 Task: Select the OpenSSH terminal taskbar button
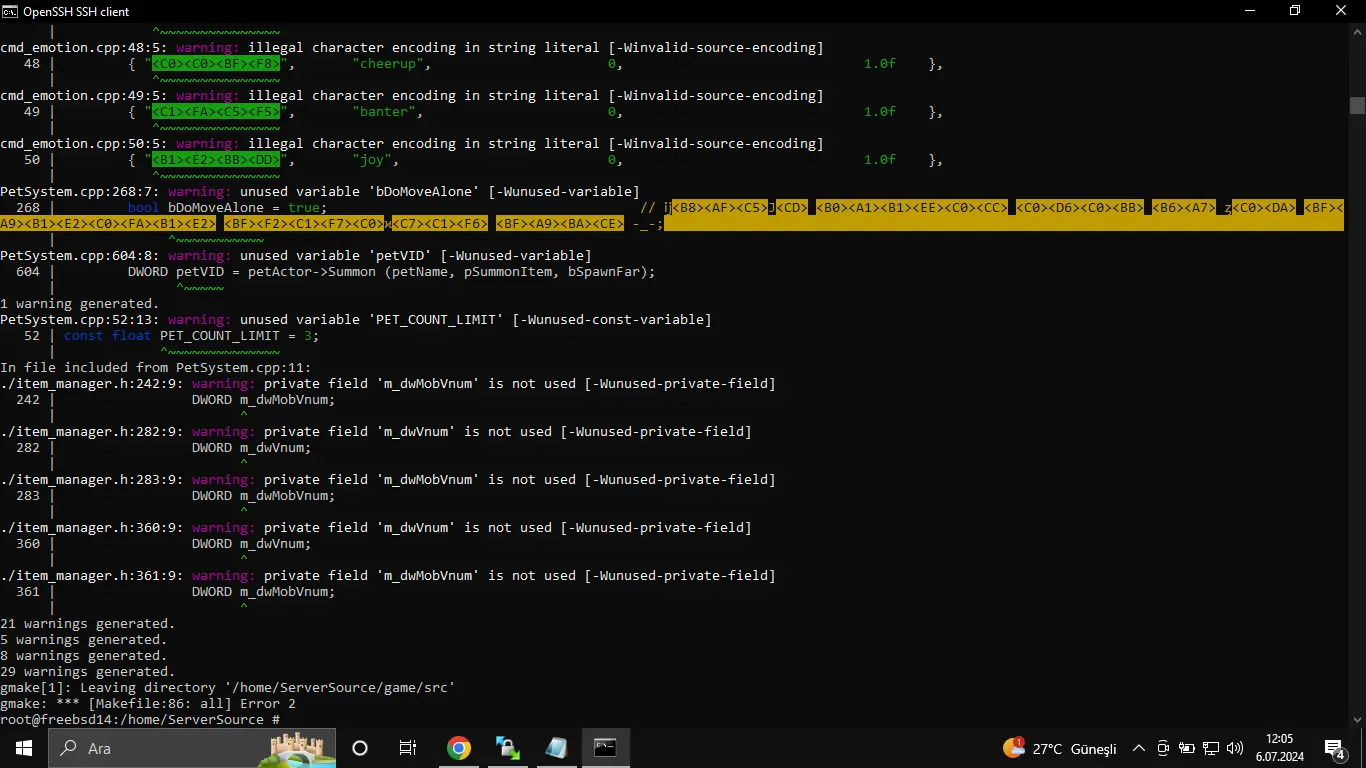[x=606, y=748]
